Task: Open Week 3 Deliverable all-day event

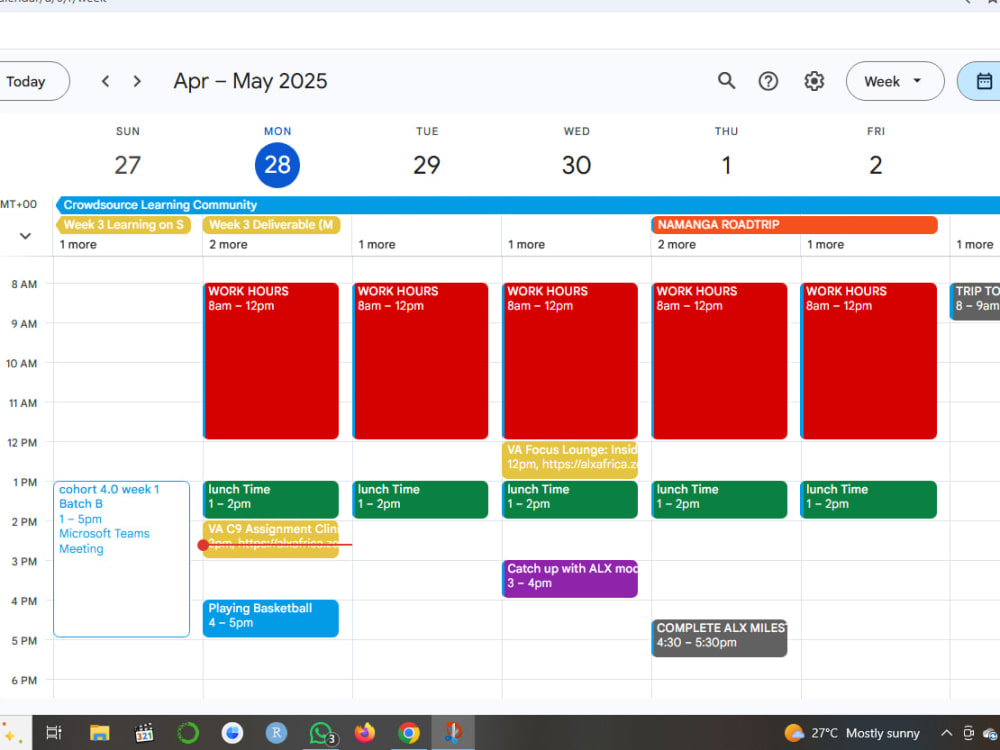Action: (272, 224)
